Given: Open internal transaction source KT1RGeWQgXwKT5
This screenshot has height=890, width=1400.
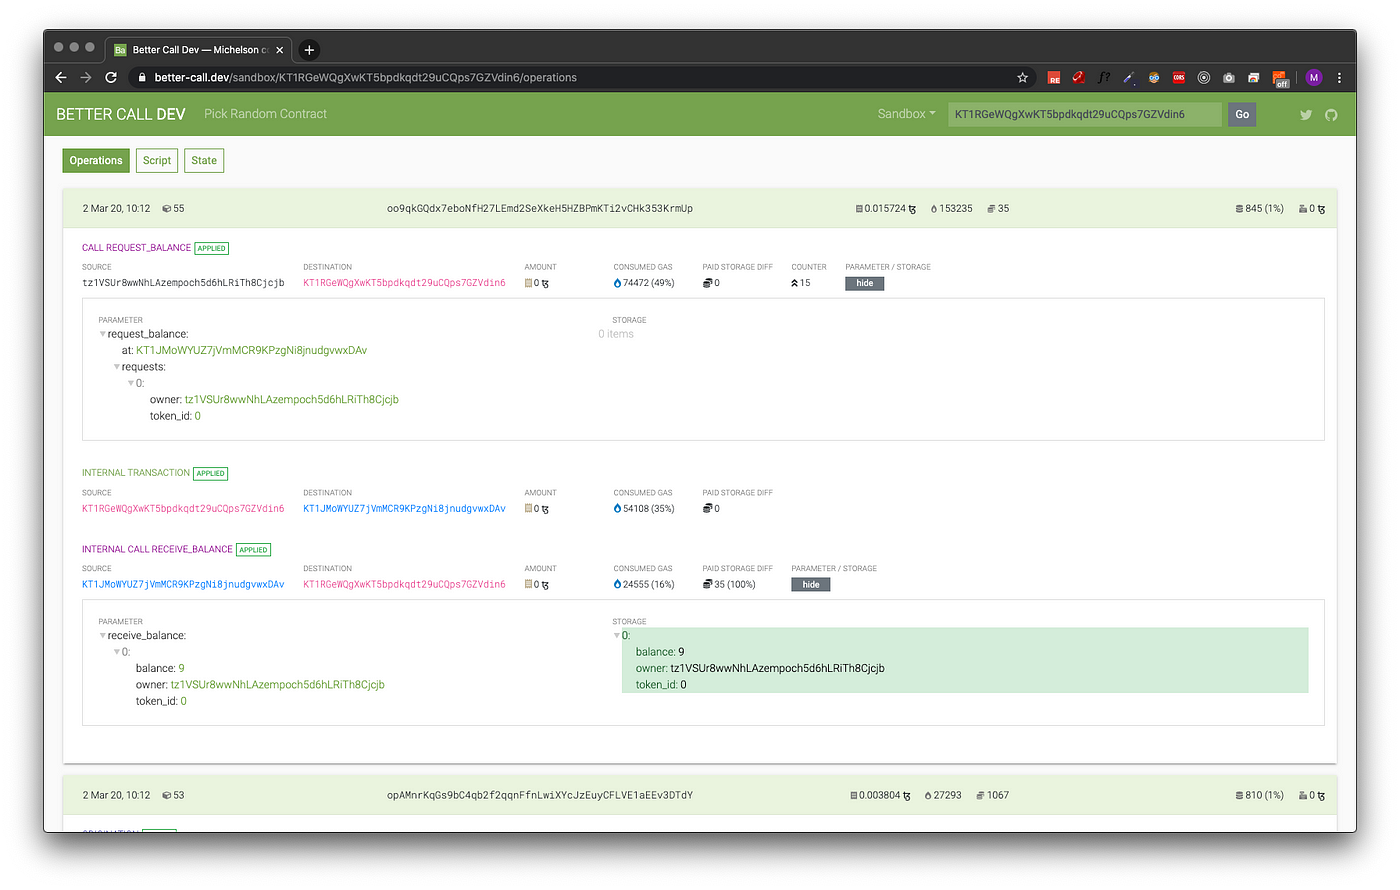Looking at the screenshot, I should coord(183,509).
